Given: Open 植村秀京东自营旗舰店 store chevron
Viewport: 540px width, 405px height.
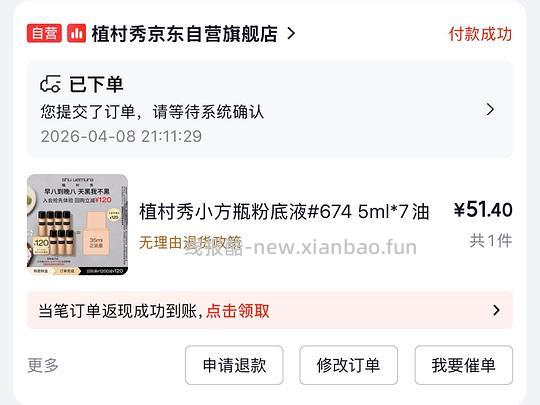Looking at the screenshot, I should pos(291,33).
